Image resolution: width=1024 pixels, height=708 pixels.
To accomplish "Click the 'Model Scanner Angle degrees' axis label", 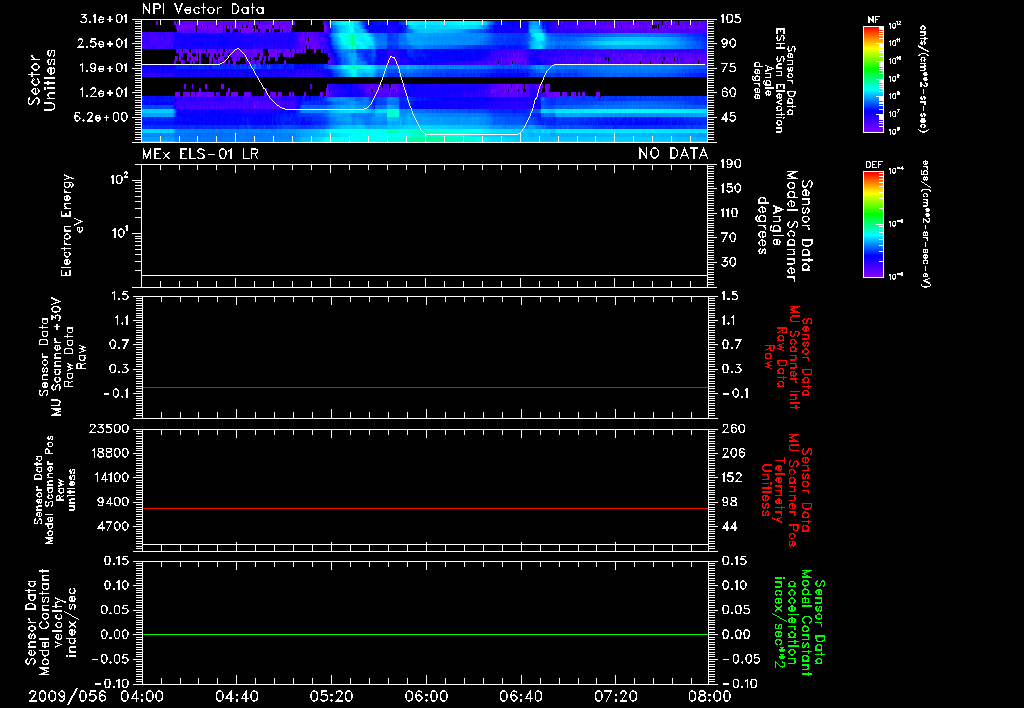I will coord(777,226).
